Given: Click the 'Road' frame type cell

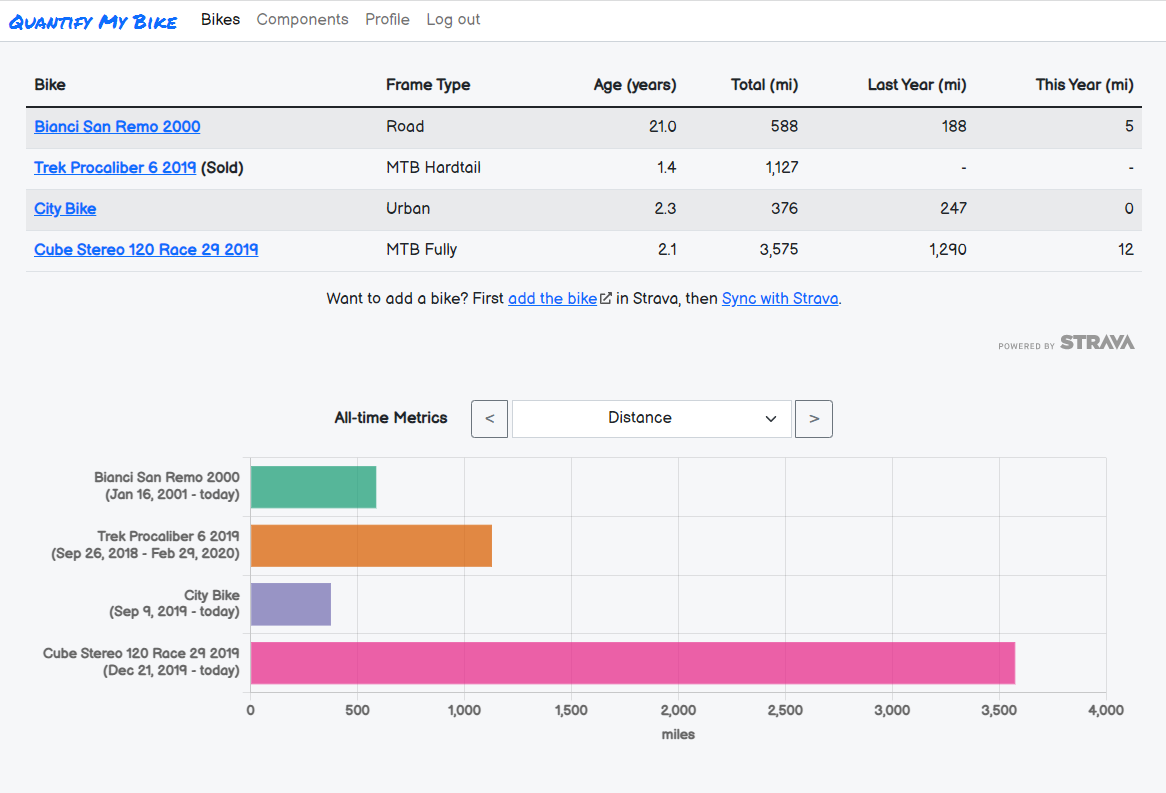Looking at the screenshot, I should [x=405, y=126].
